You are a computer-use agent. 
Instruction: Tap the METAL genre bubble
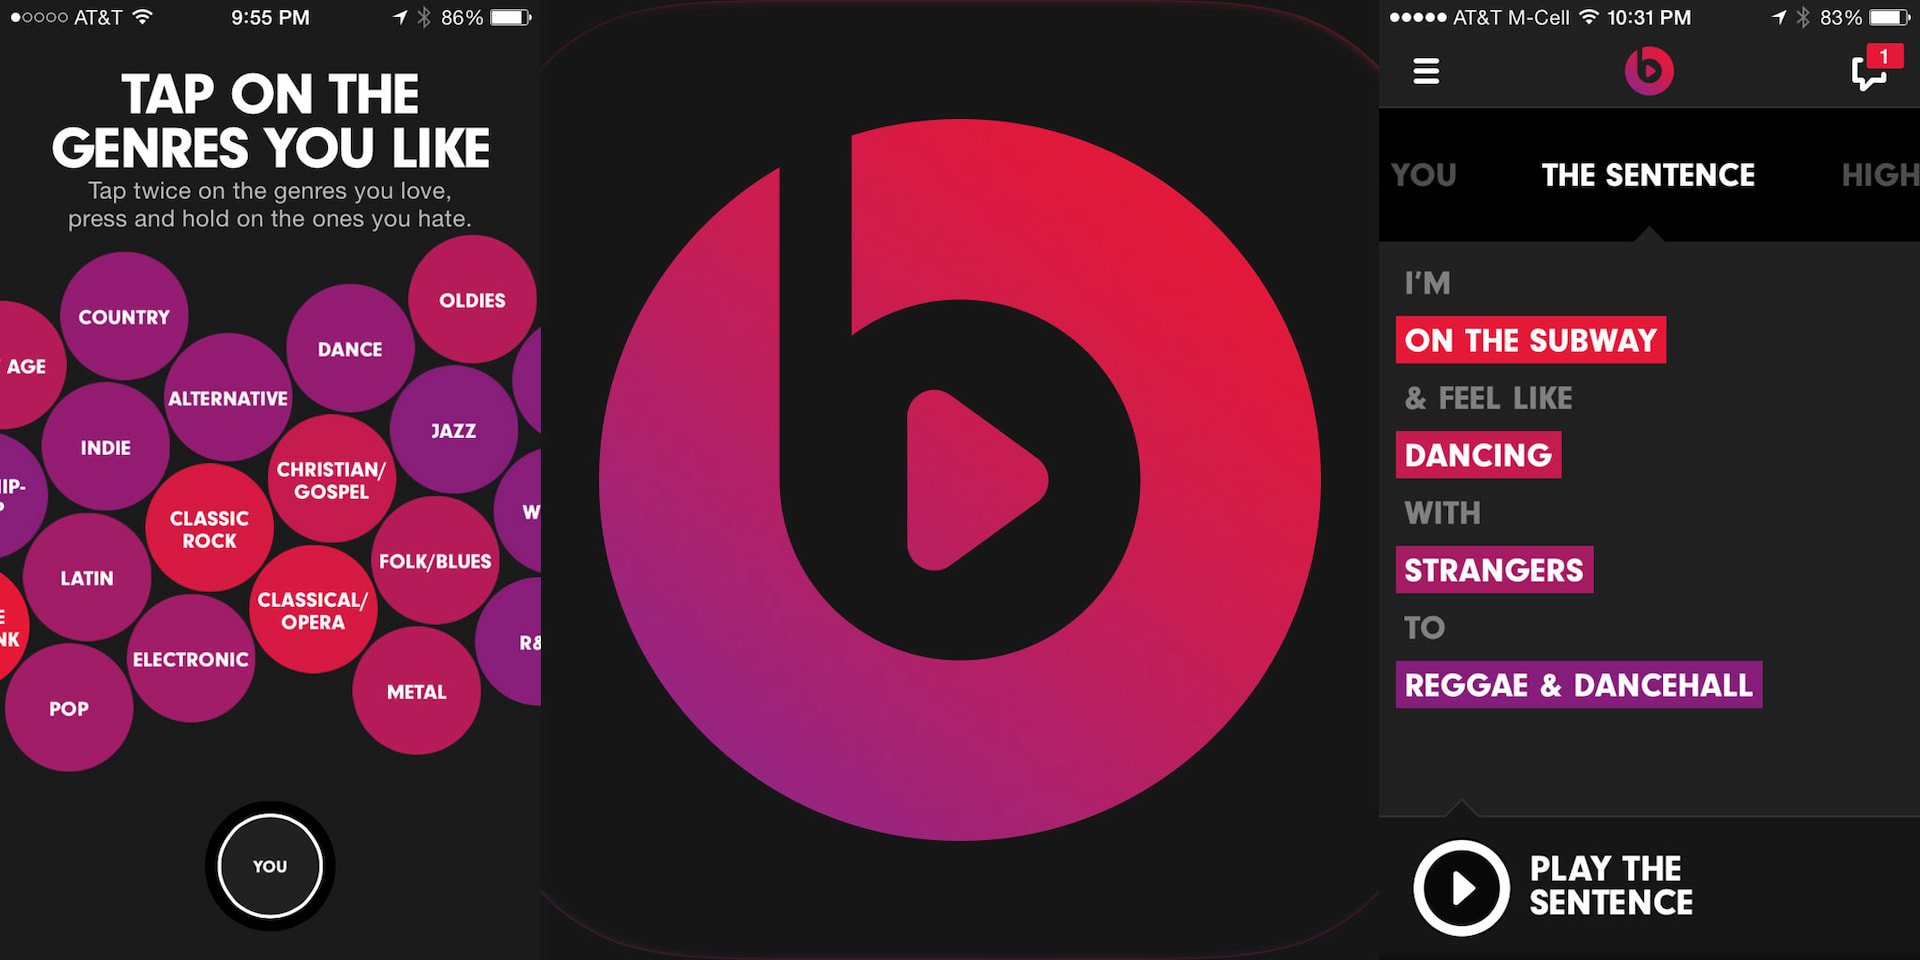pyautogui.click(x=417, y=691)
